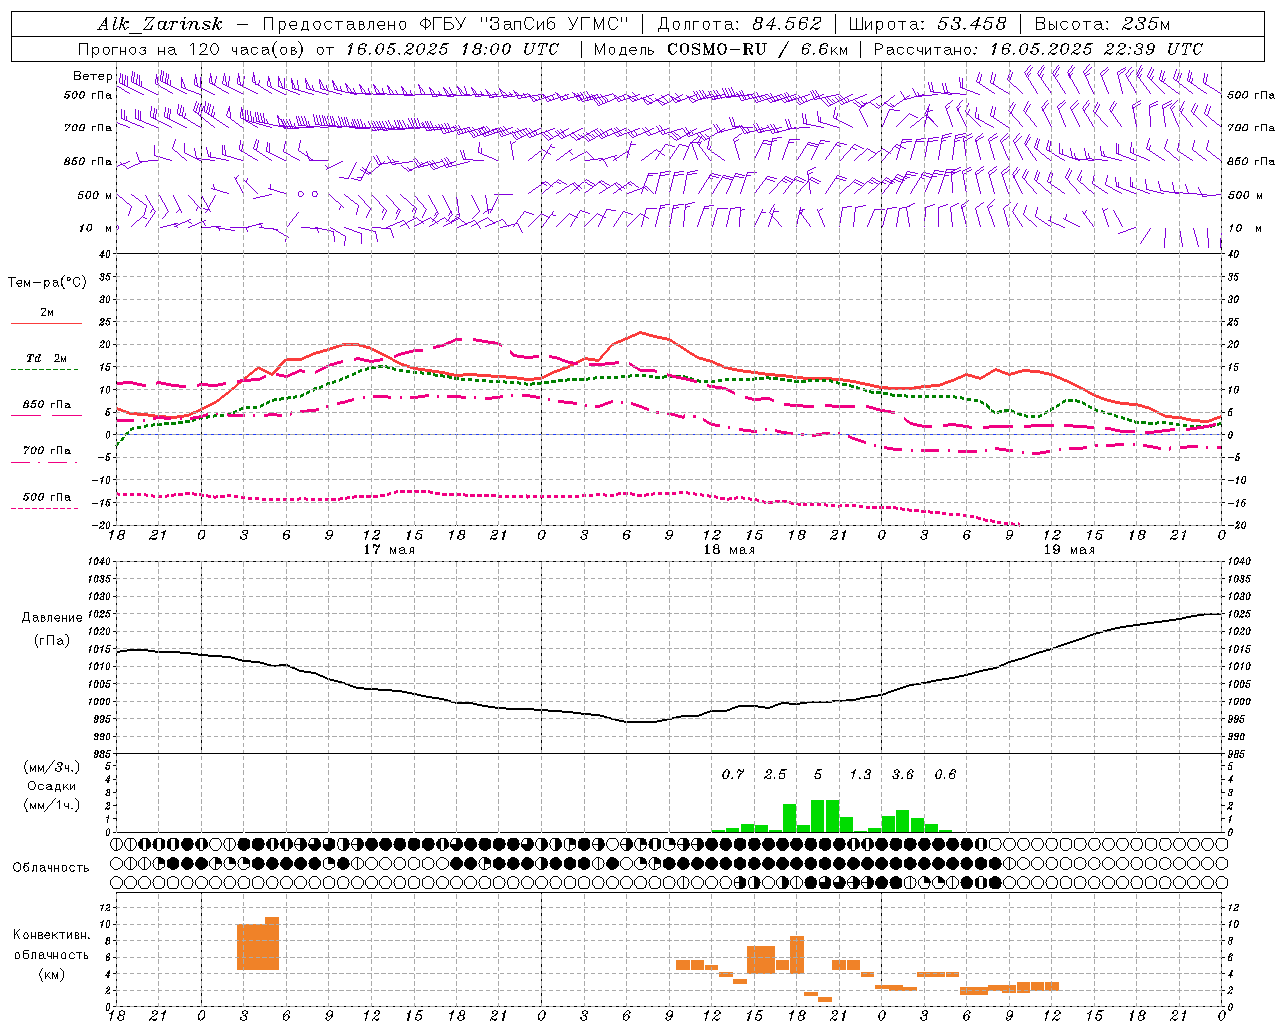Click the 500 гПа temperature legend entry
Image resolution: width=1280 pixels, height=1024 pixels.
47,496
